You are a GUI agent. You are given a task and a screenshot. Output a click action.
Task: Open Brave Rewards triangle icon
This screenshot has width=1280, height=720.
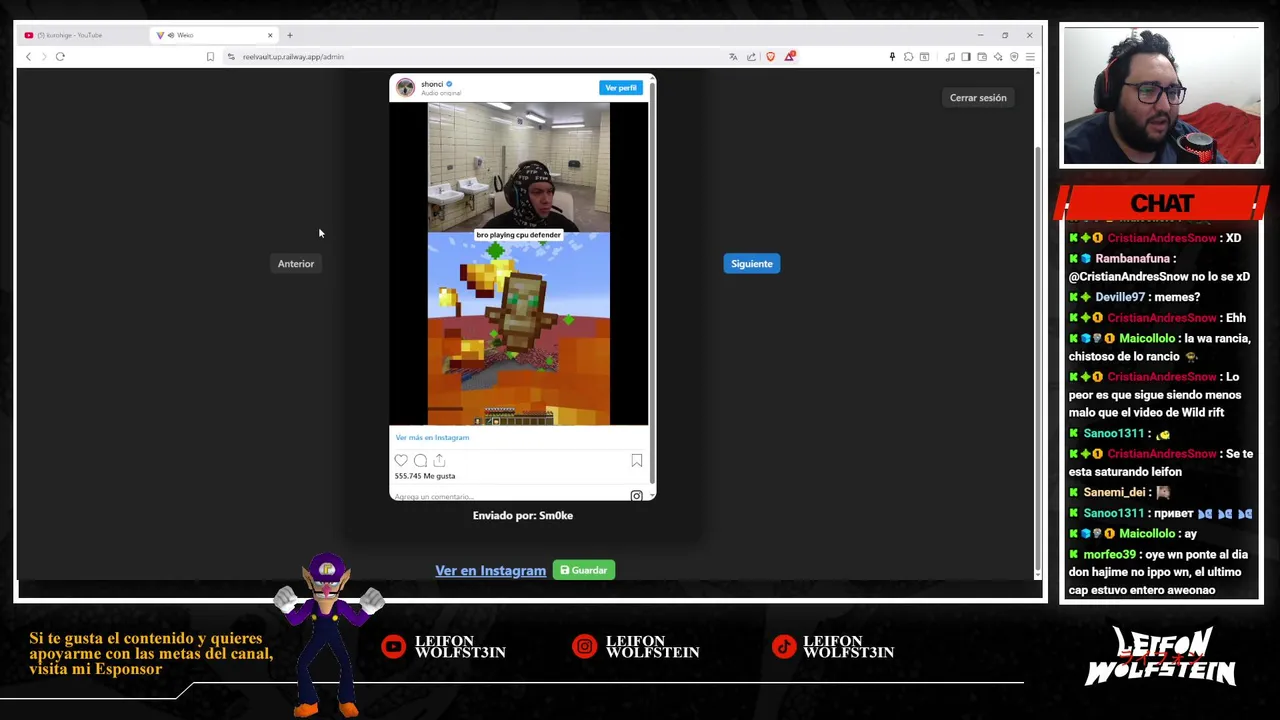789,57
